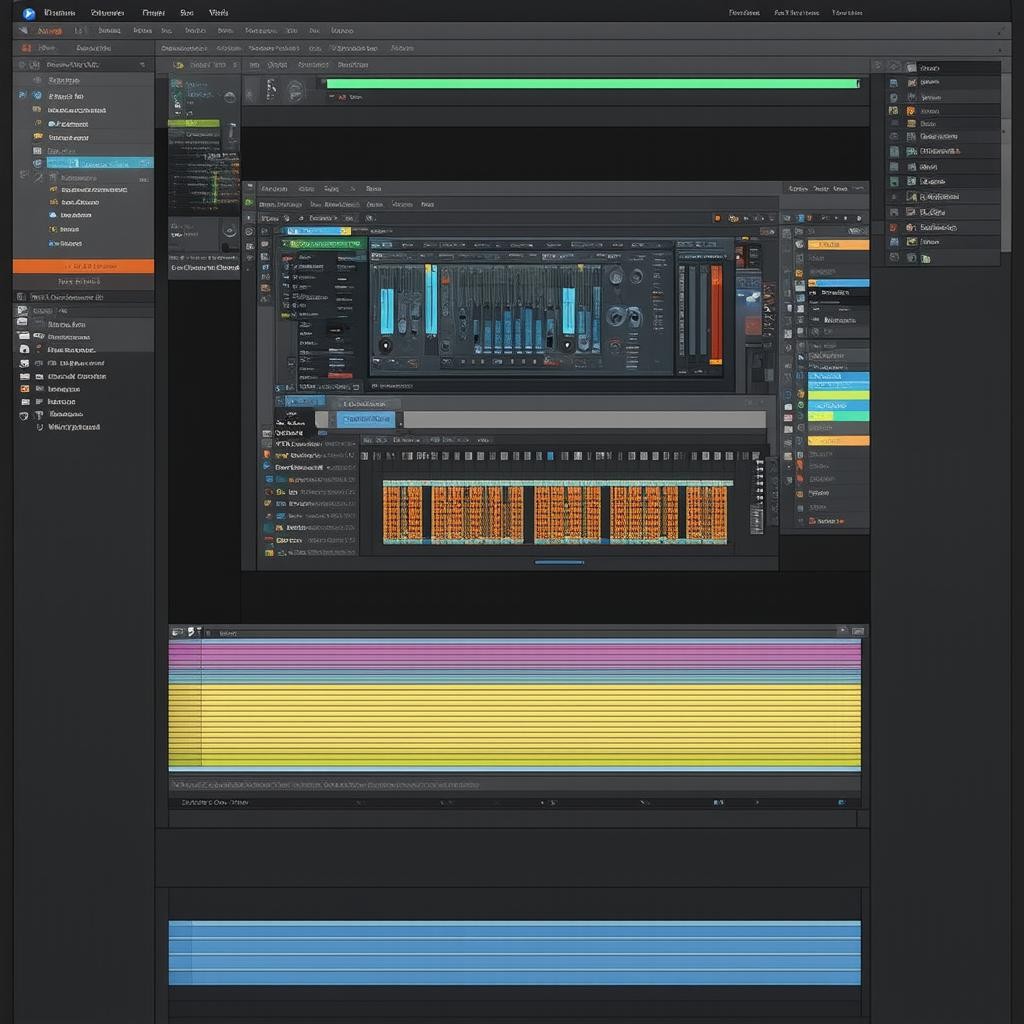Toggle the green power icon on inner window's left edge

249,202
